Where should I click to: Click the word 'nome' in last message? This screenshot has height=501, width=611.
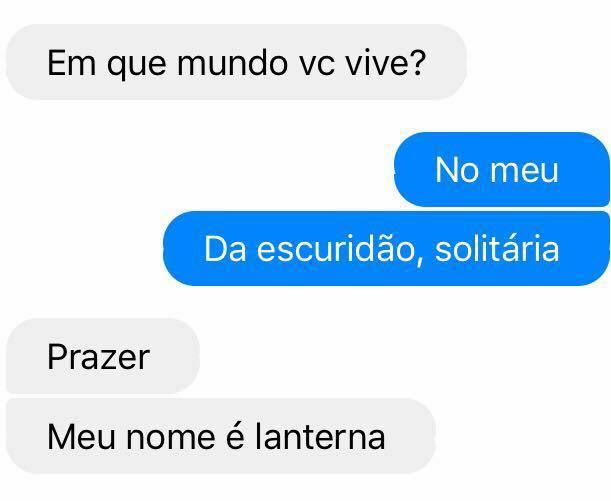[x=170, y=437]
